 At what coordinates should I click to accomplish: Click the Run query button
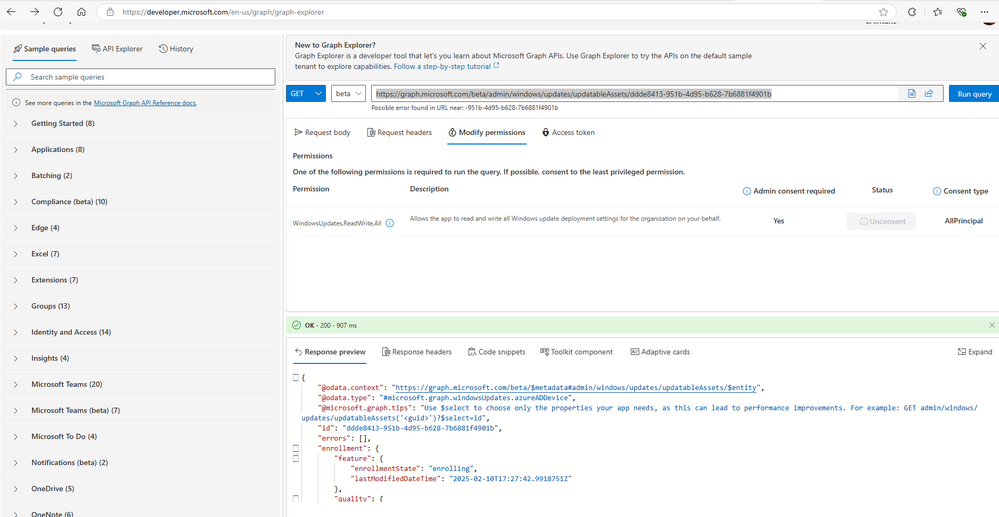point(974,94)
